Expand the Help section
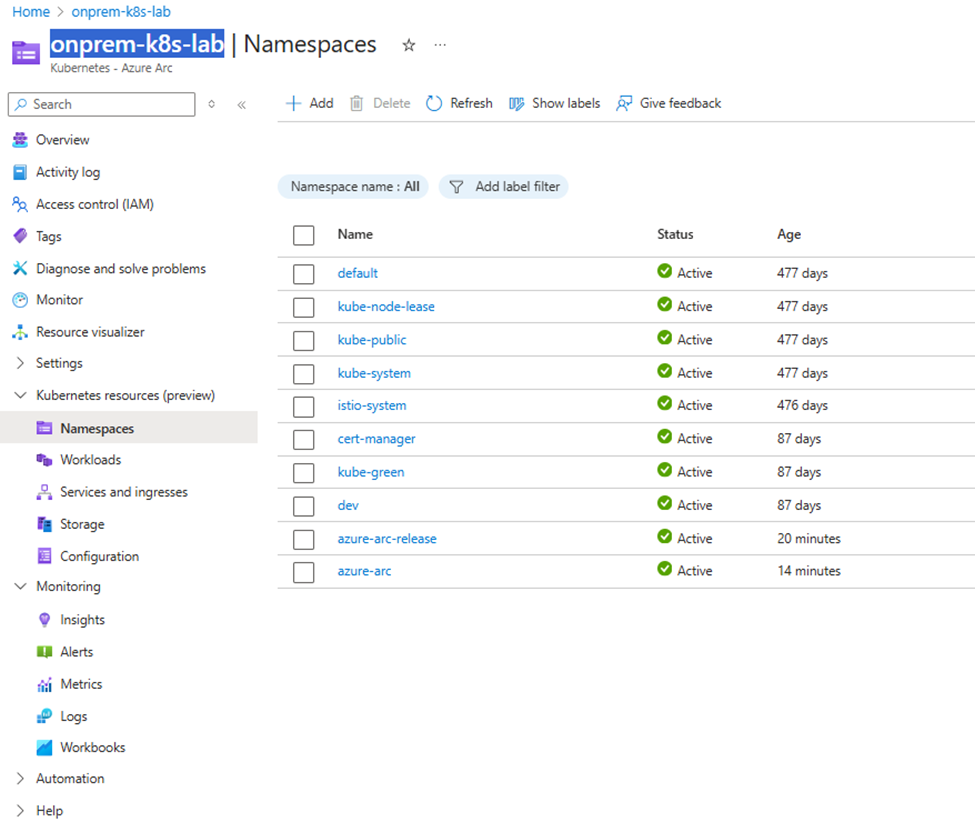The image size is (975, 822). click(20, 811)
